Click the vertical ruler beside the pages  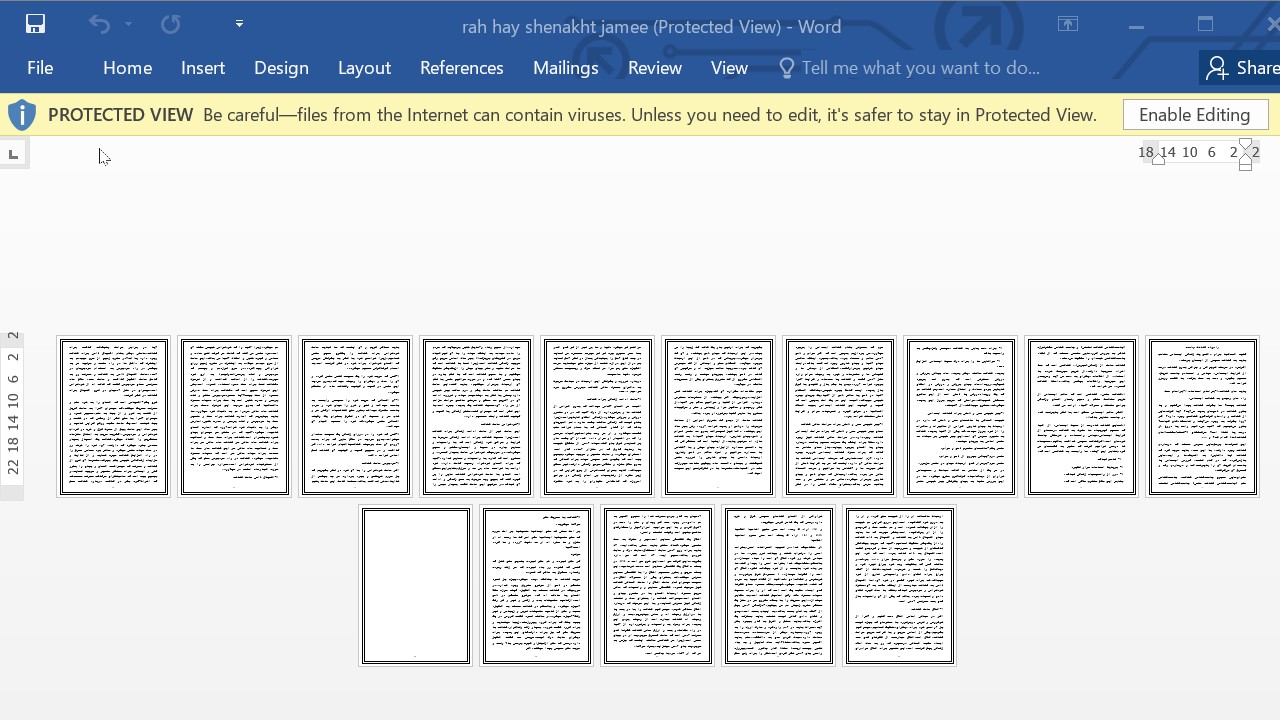point(12,414)
